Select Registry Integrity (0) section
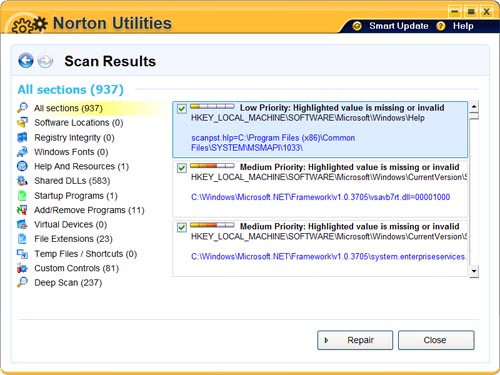The width and height of the screenshot is (500, 375). click(x=74, y=137)
